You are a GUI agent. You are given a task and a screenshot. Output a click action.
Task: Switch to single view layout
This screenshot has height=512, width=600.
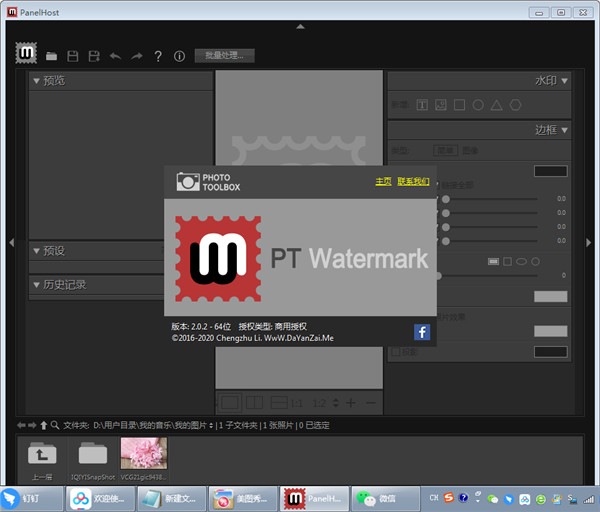230,403
